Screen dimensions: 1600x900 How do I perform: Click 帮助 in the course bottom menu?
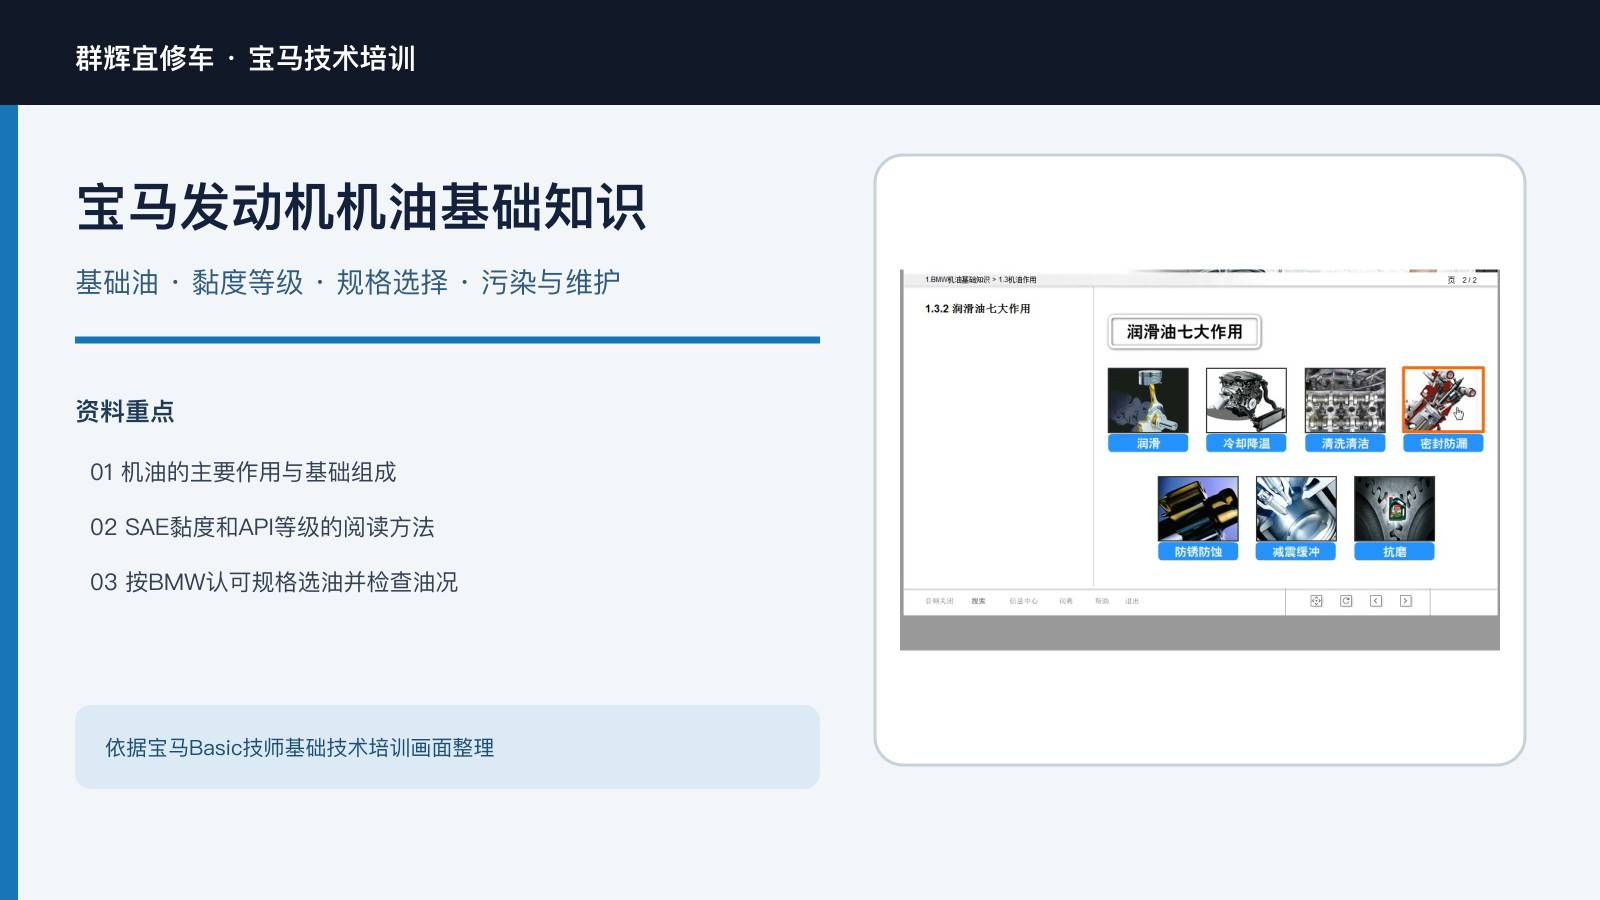[x=1101, y=601]
